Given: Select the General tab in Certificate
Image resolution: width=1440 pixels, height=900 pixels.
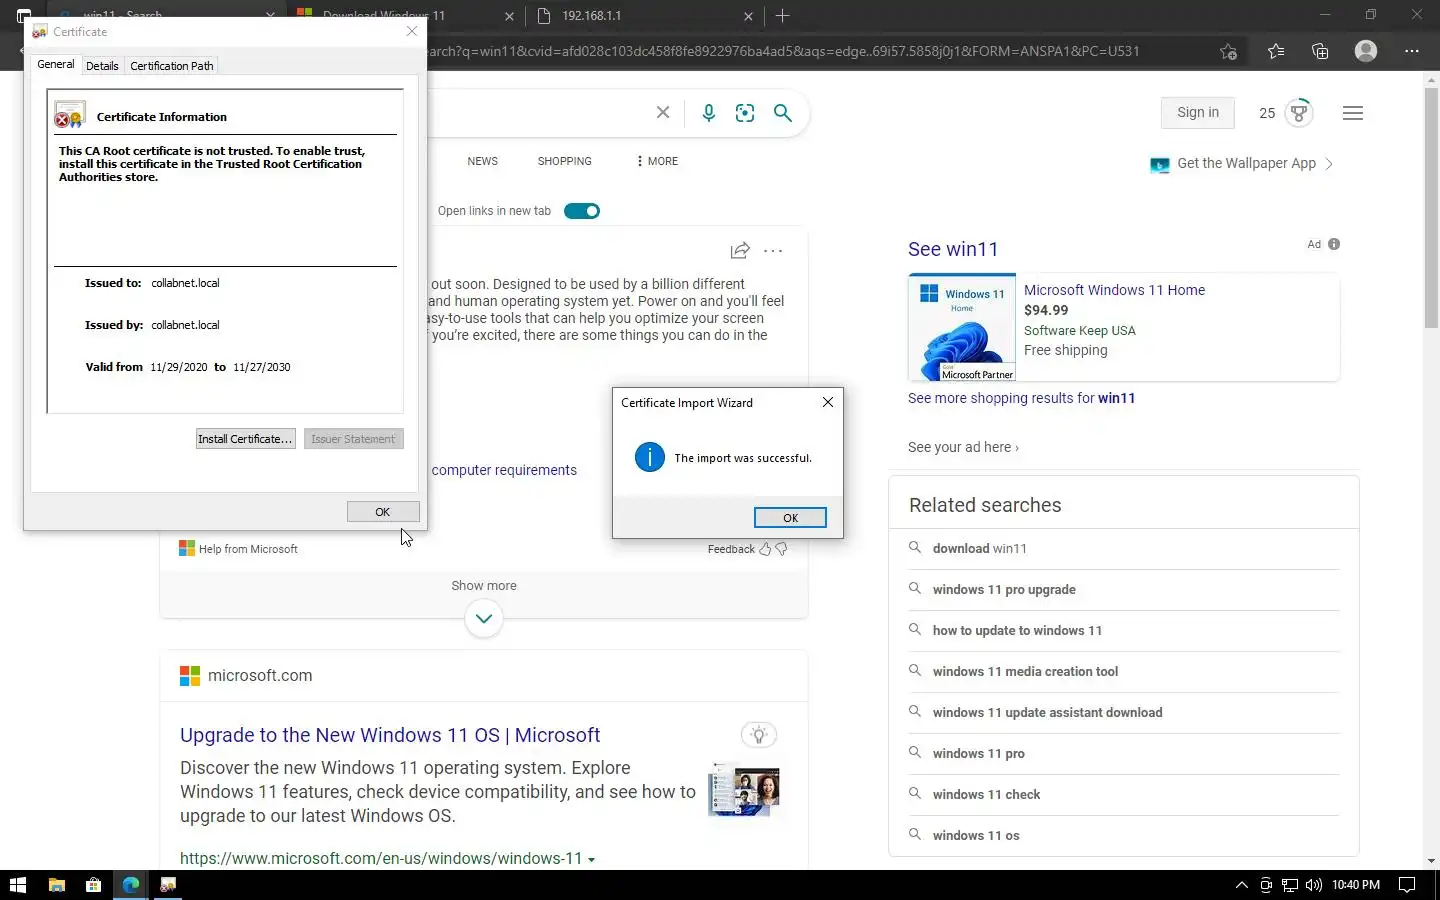Looking at the screenshot, I should 56,64.
